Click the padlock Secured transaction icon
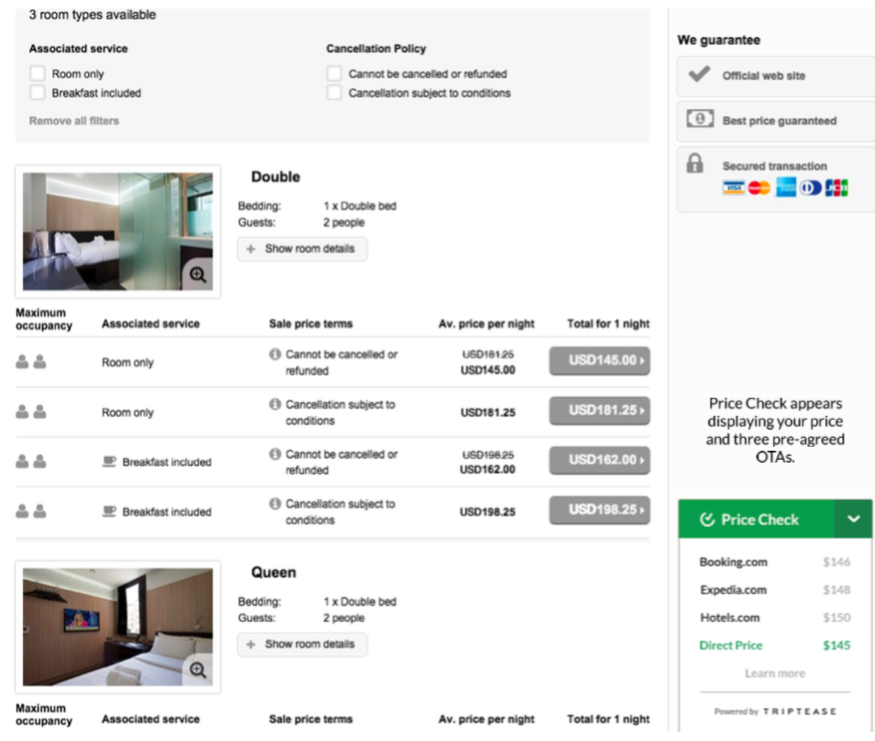Image resolution: width=875 pixels, height=741 pixels. [x=695, y=165]
